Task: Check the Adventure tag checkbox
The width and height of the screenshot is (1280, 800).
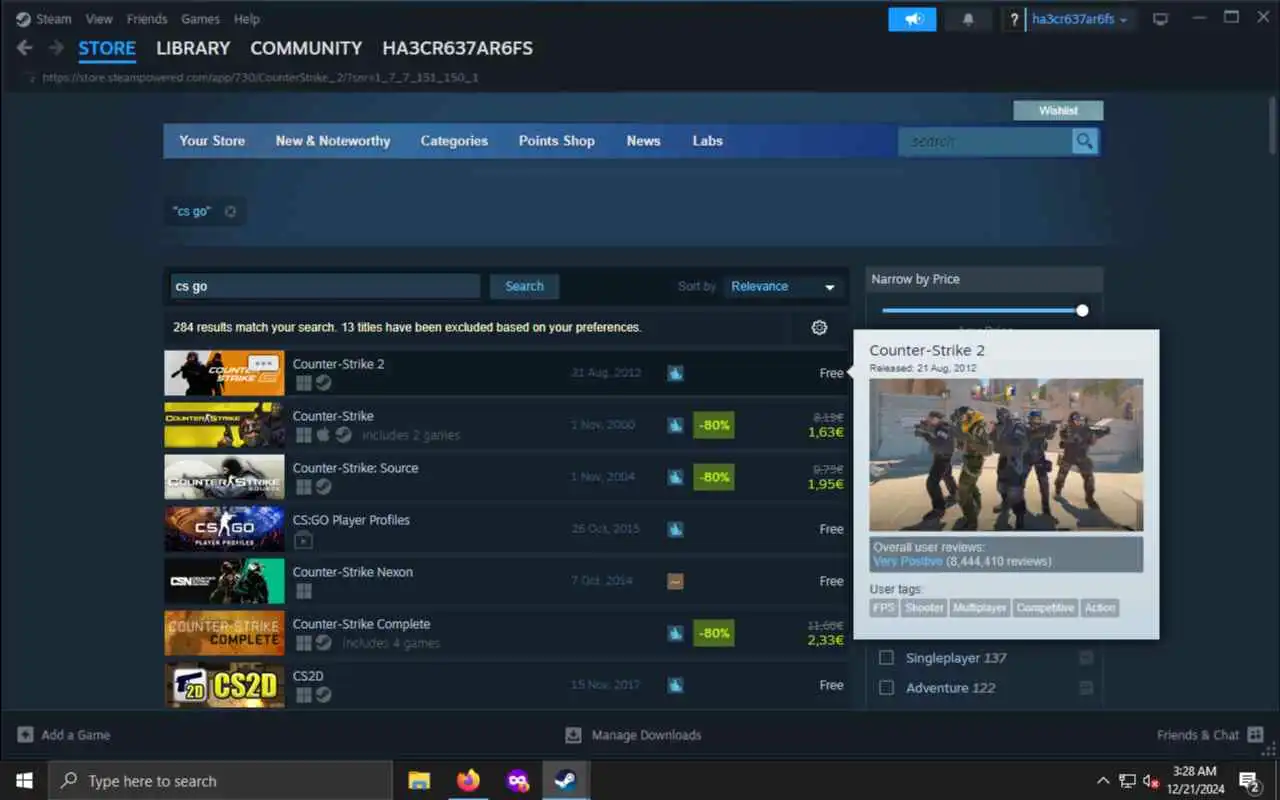Action: tap(886, 688)
